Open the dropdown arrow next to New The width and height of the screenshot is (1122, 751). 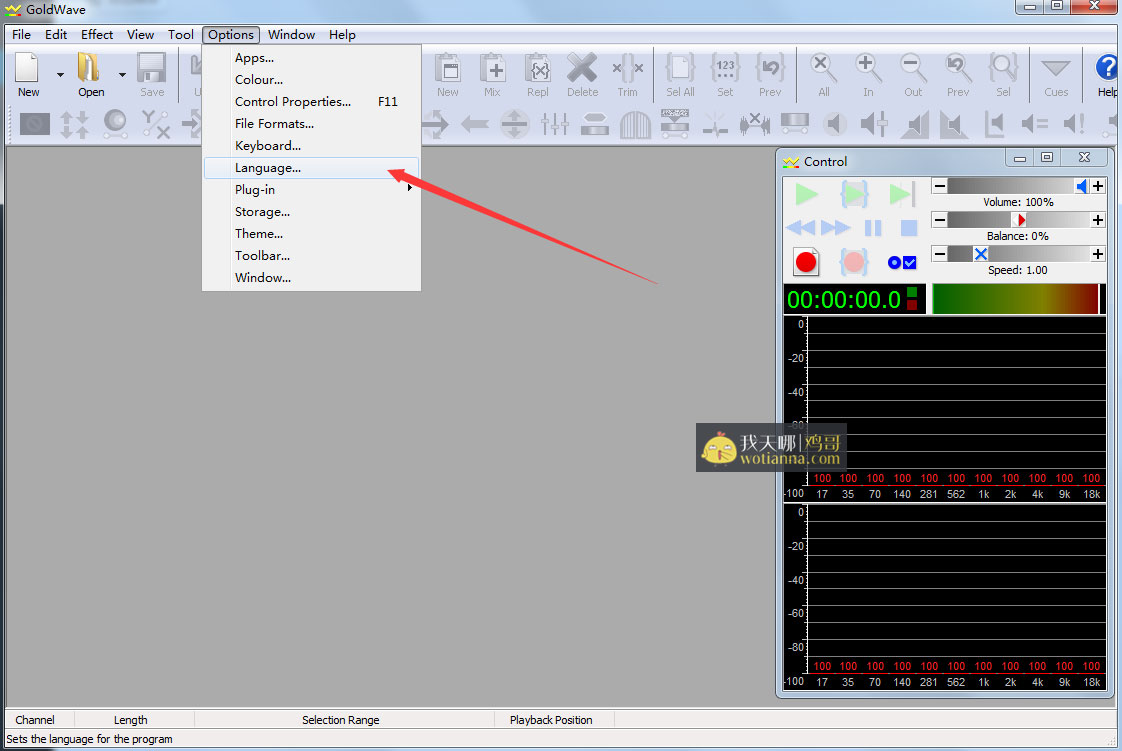click(x=60, y=74)
